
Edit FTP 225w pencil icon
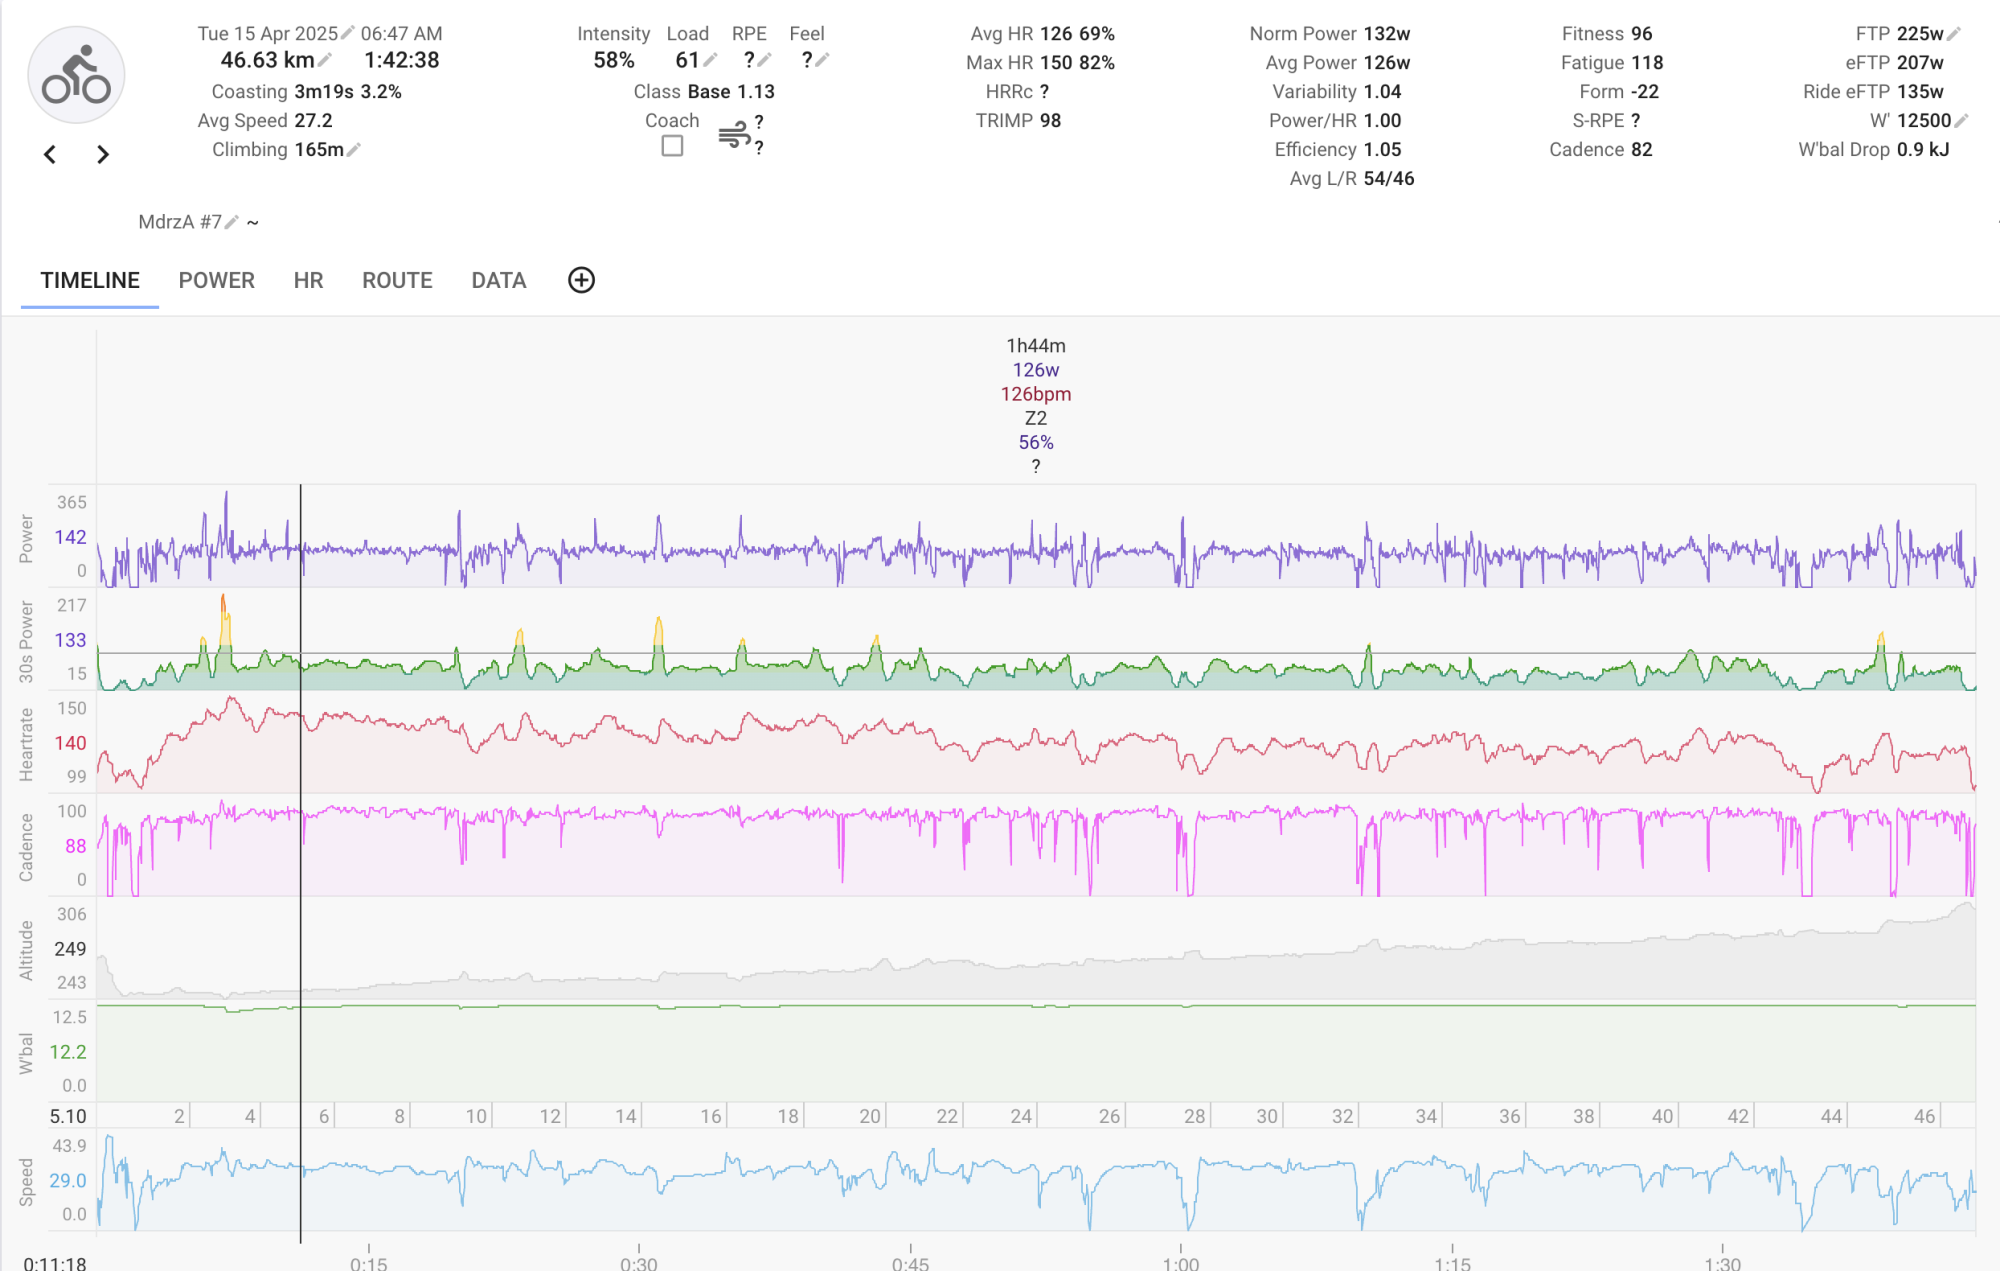point(1954,33)
